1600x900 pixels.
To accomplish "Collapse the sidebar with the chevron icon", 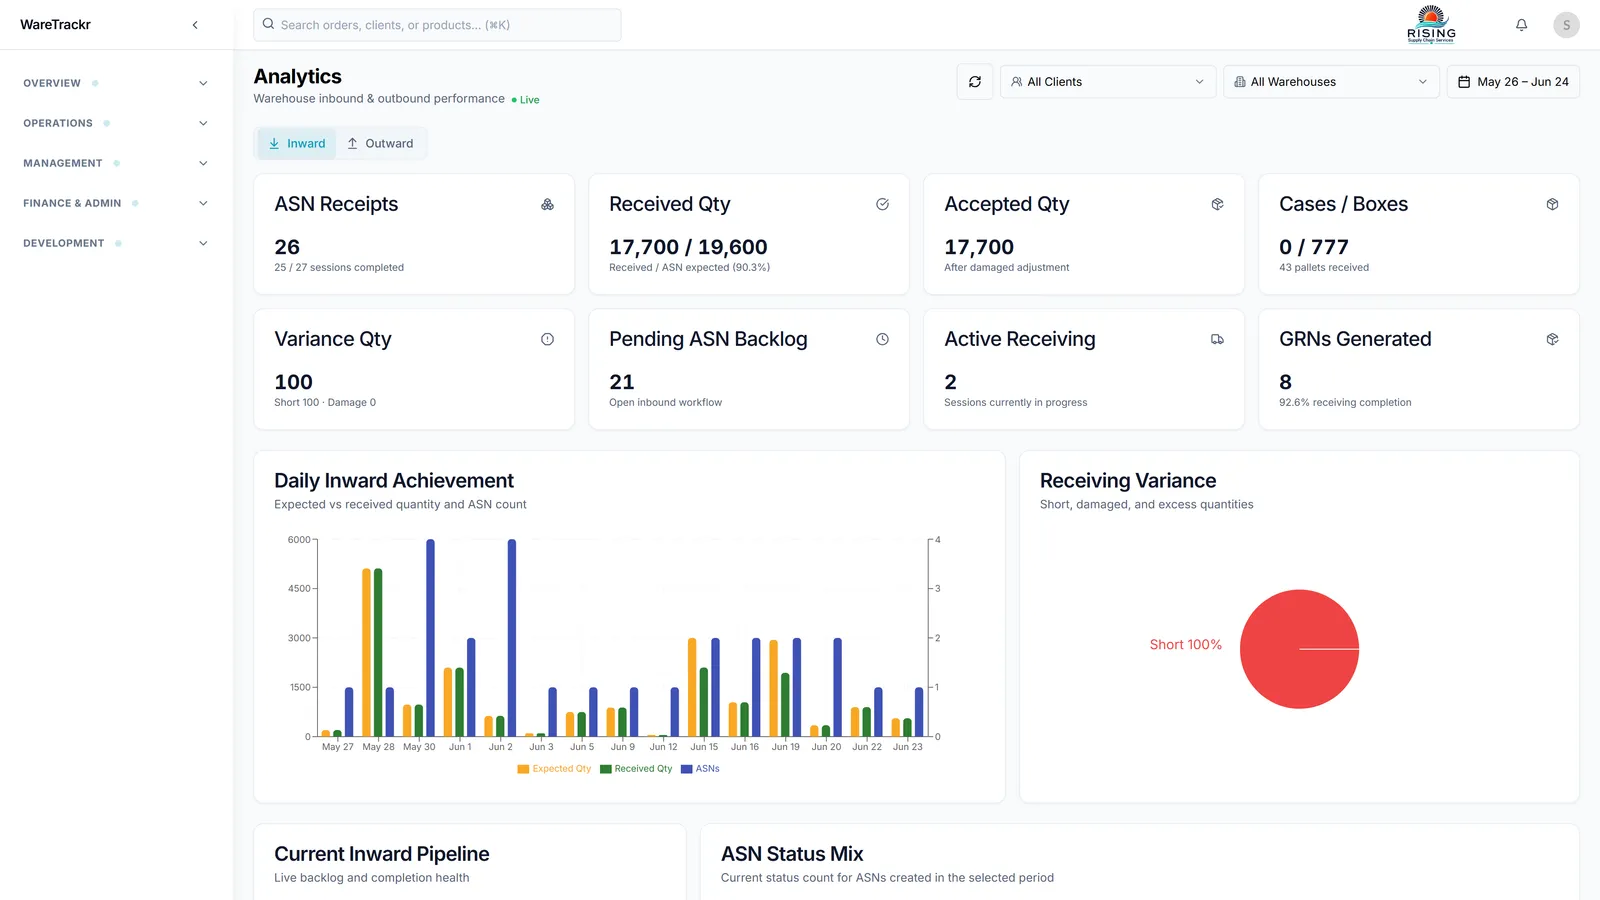I will (x=195, y=25).
